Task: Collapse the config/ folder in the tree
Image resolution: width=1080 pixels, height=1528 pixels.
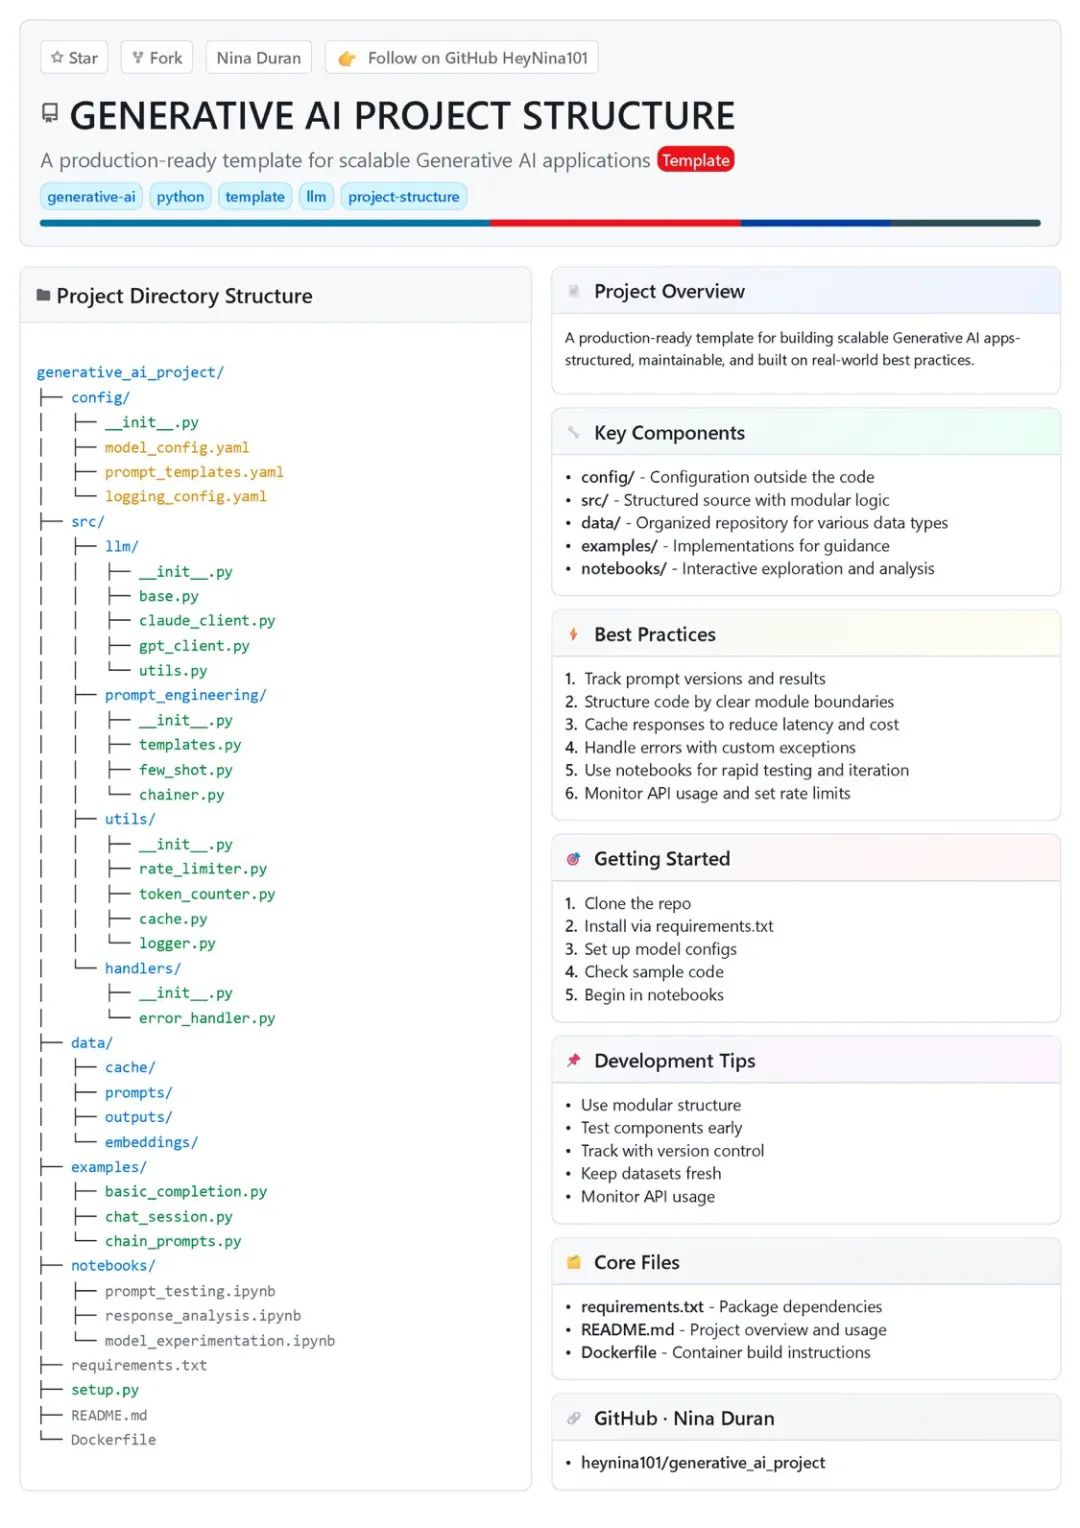Action: pos(100,397)
